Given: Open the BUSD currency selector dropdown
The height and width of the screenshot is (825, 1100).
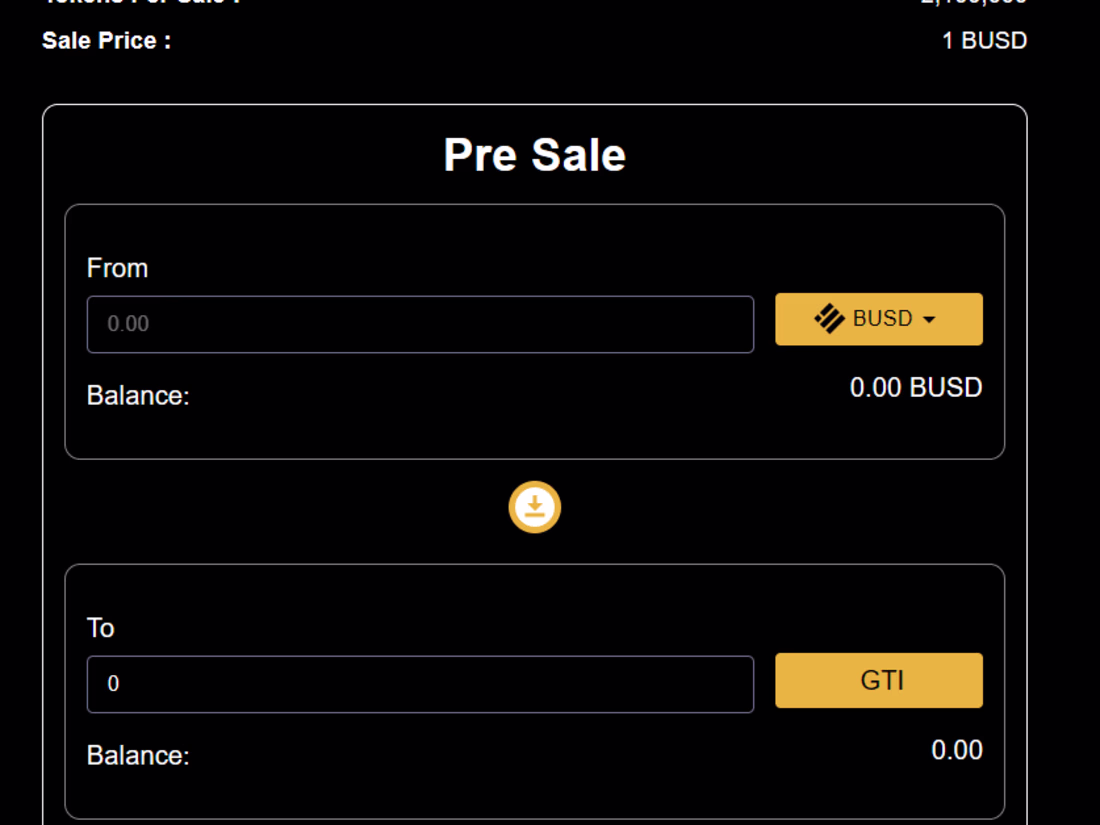Looking at the screenshot, I should pos(879,318).
